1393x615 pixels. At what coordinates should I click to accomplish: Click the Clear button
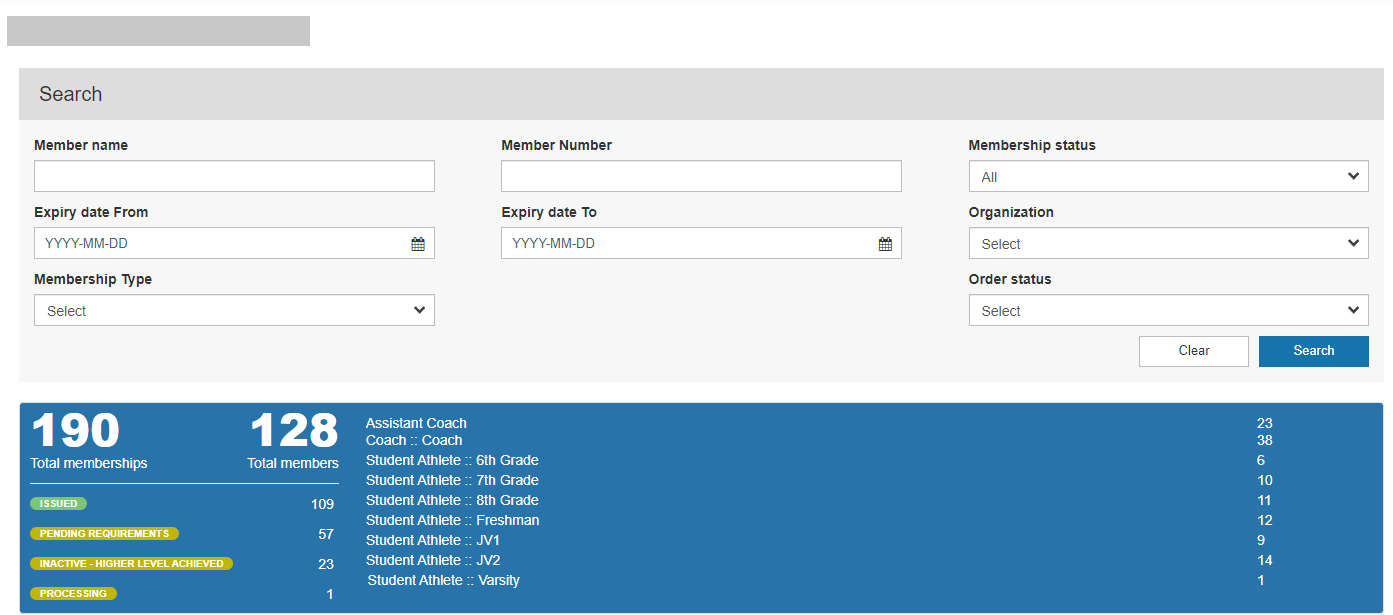(x=1194, y=351)
